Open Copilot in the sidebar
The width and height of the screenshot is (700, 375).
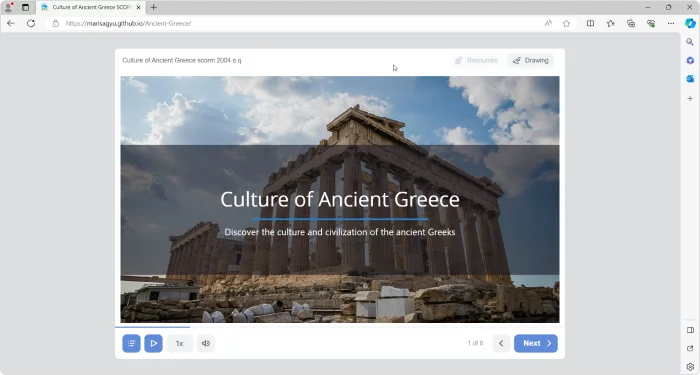[x=690, y=23]
